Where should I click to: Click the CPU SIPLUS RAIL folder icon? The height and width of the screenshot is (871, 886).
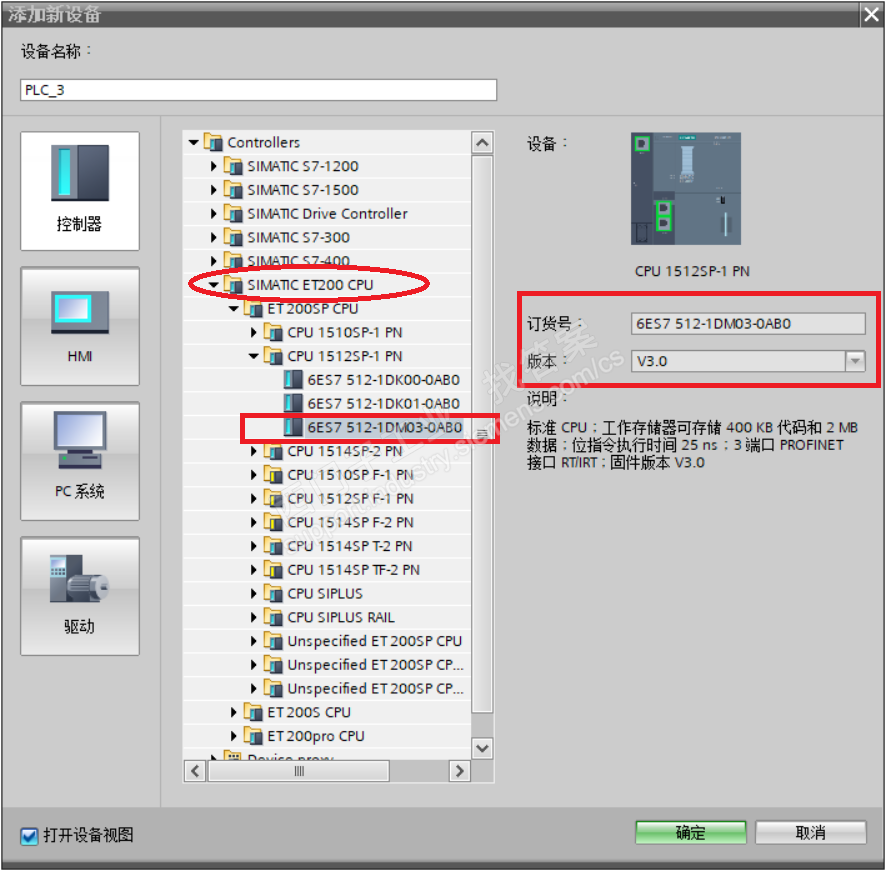(273, 617)
